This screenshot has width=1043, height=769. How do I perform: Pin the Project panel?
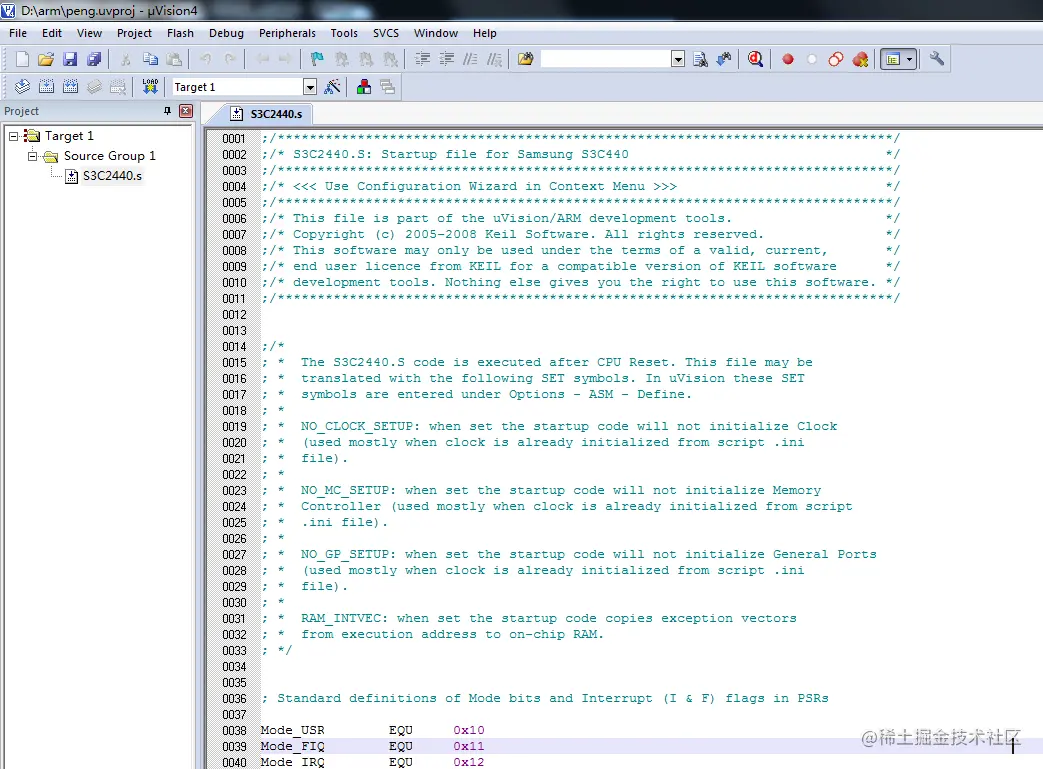click(168, 111)
